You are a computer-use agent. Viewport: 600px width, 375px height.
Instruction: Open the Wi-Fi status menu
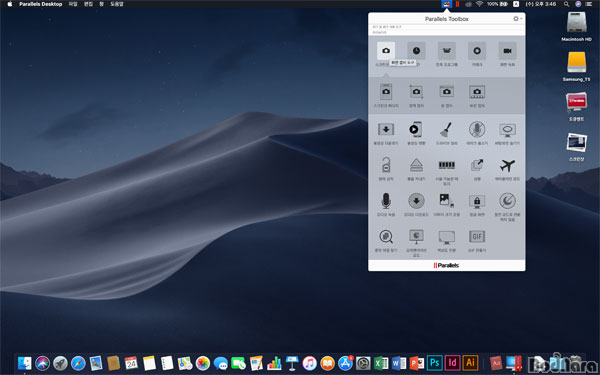(x=479, y=4)
